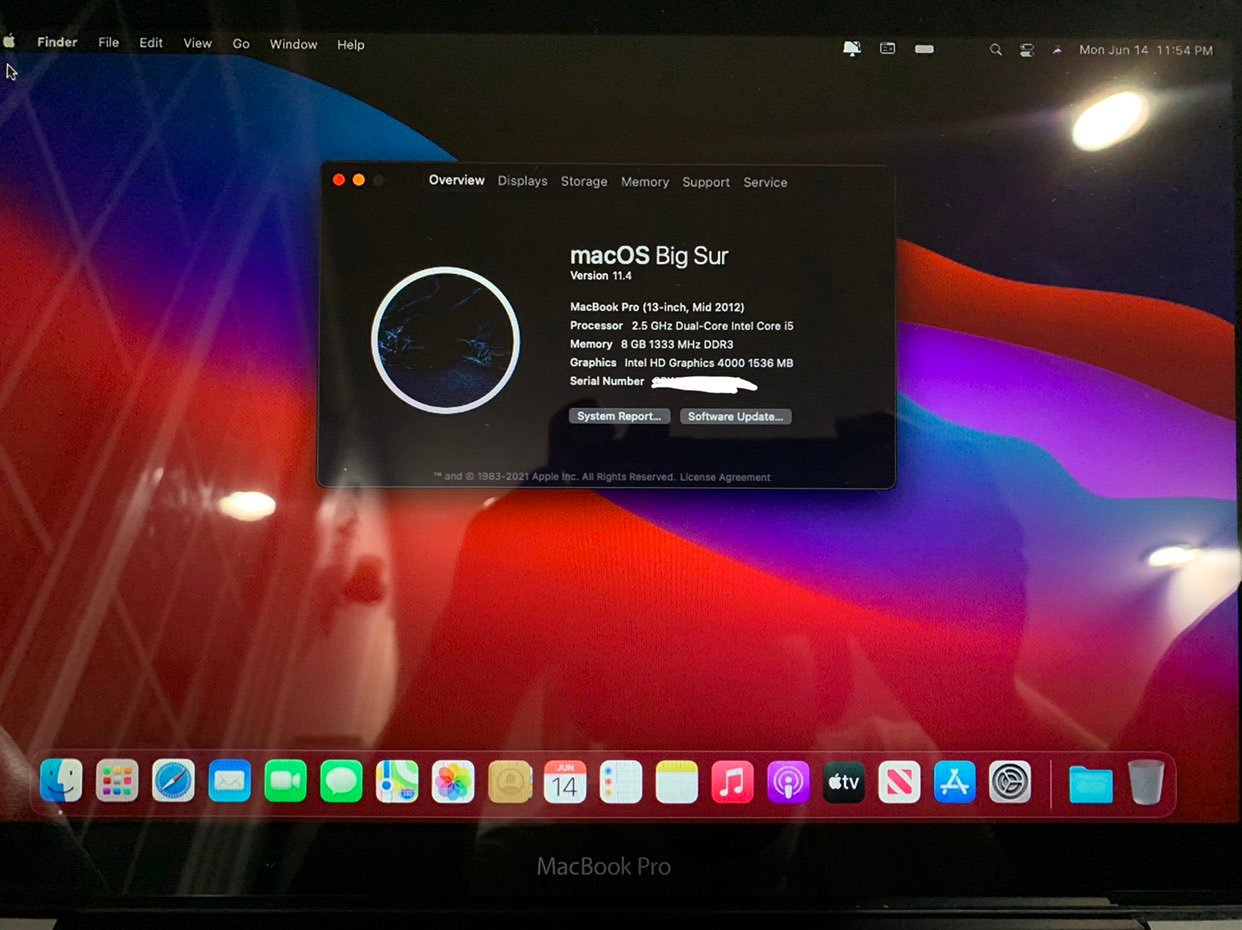Screen dimensions: 1242x930
Task: Open the Window menu
Action: (293, 44)
